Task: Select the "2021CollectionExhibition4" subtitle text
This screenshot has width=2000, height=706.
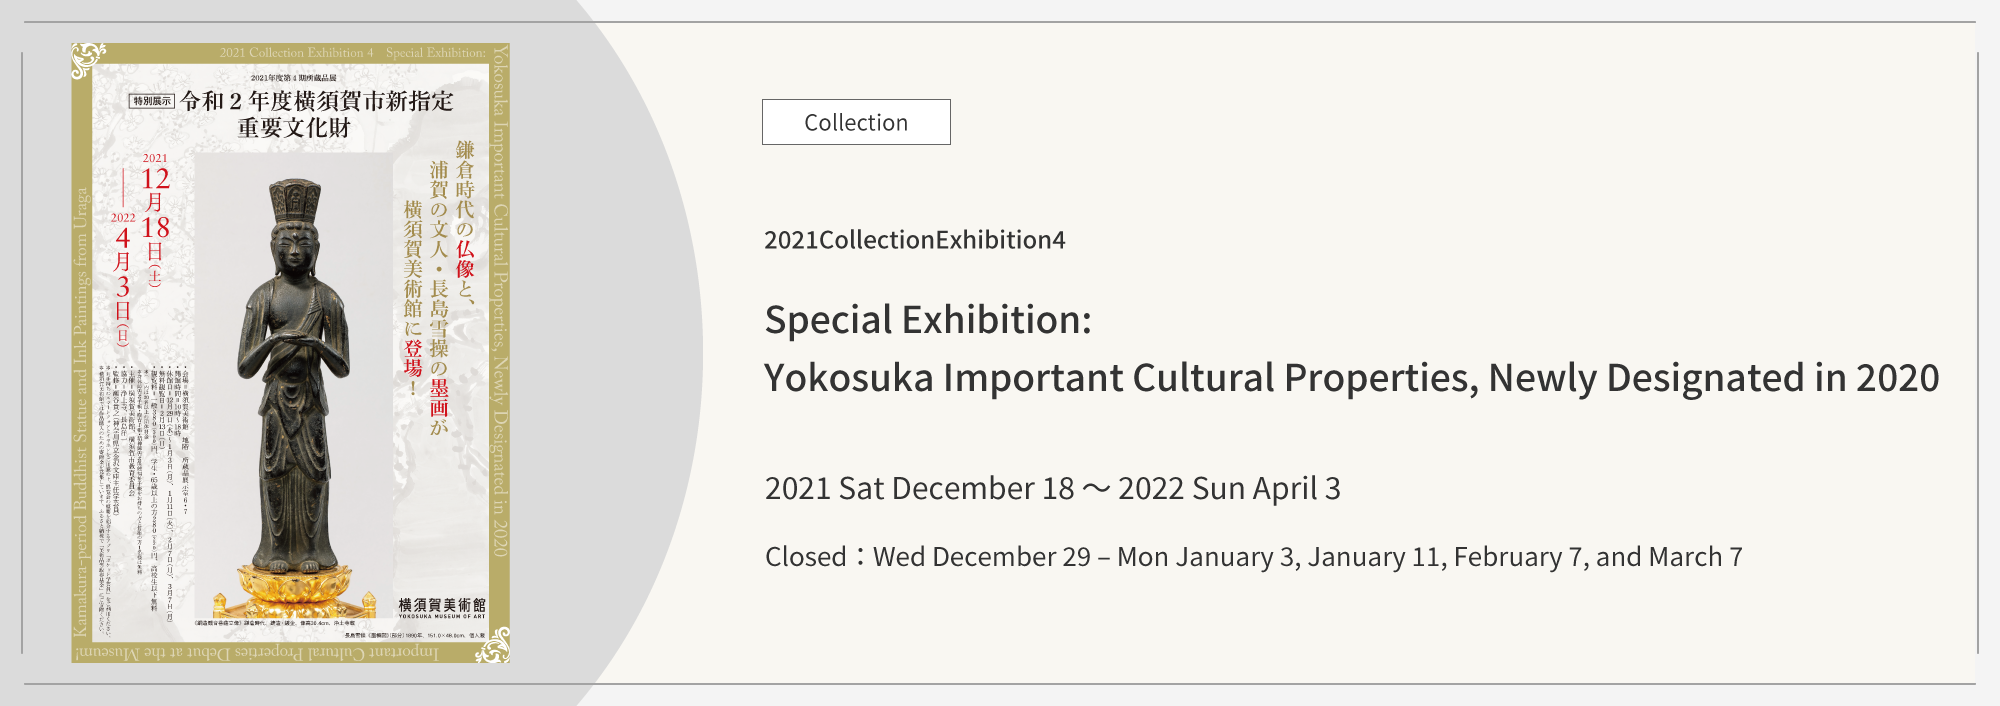Action: [x=914, y=240]
